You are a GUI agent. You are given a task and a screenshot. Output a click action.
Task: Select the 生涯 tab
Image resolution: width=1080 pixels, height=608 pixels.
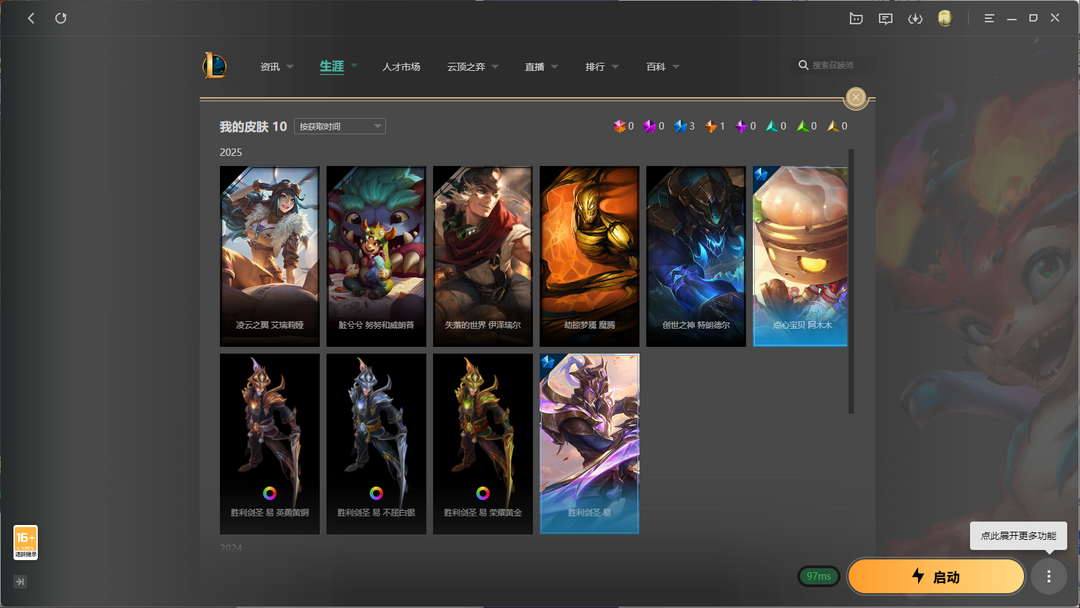point(331,66)
